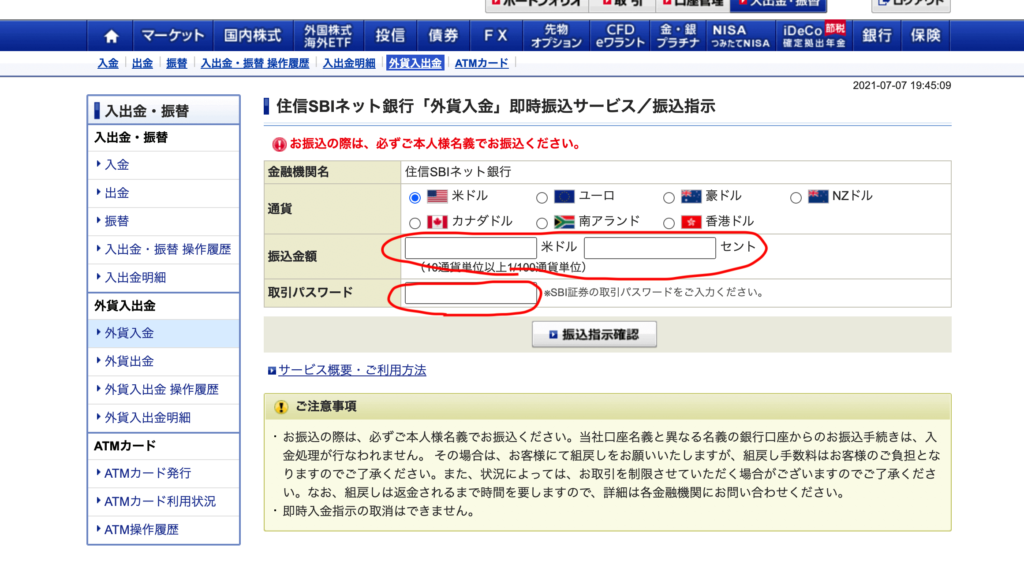1024x572 pixels.
Task: Open 外貨出金 in the left sidebar
Action: tap(163, 361)
